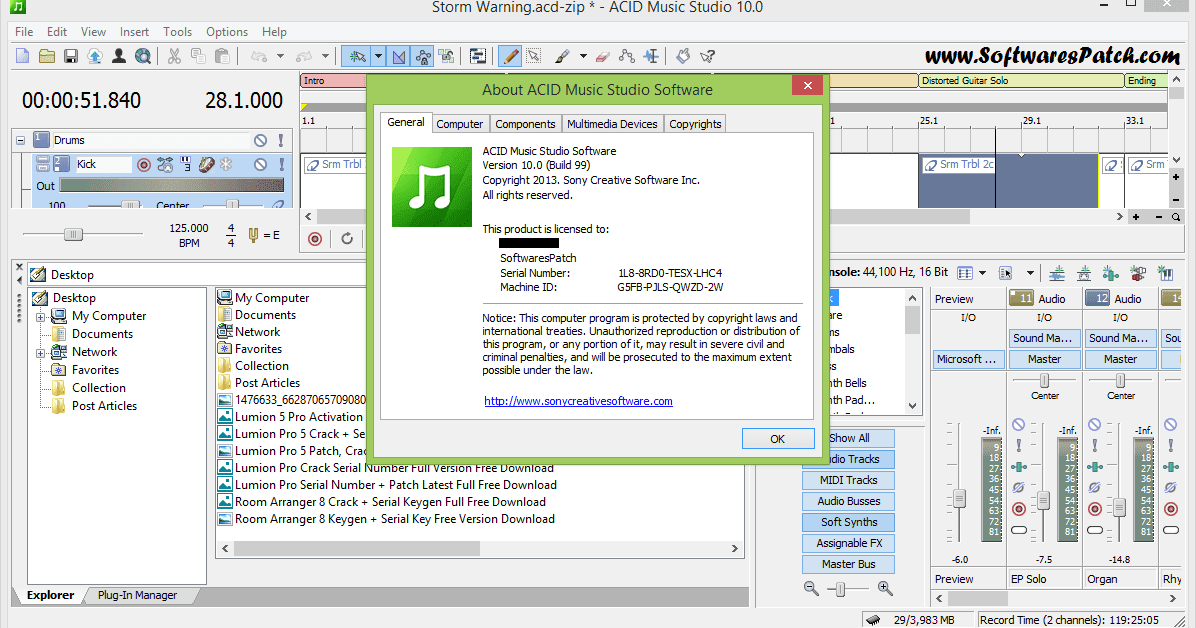Open the sonycreativesoftware.com link
1196x628 pixels.
[578, 401]
